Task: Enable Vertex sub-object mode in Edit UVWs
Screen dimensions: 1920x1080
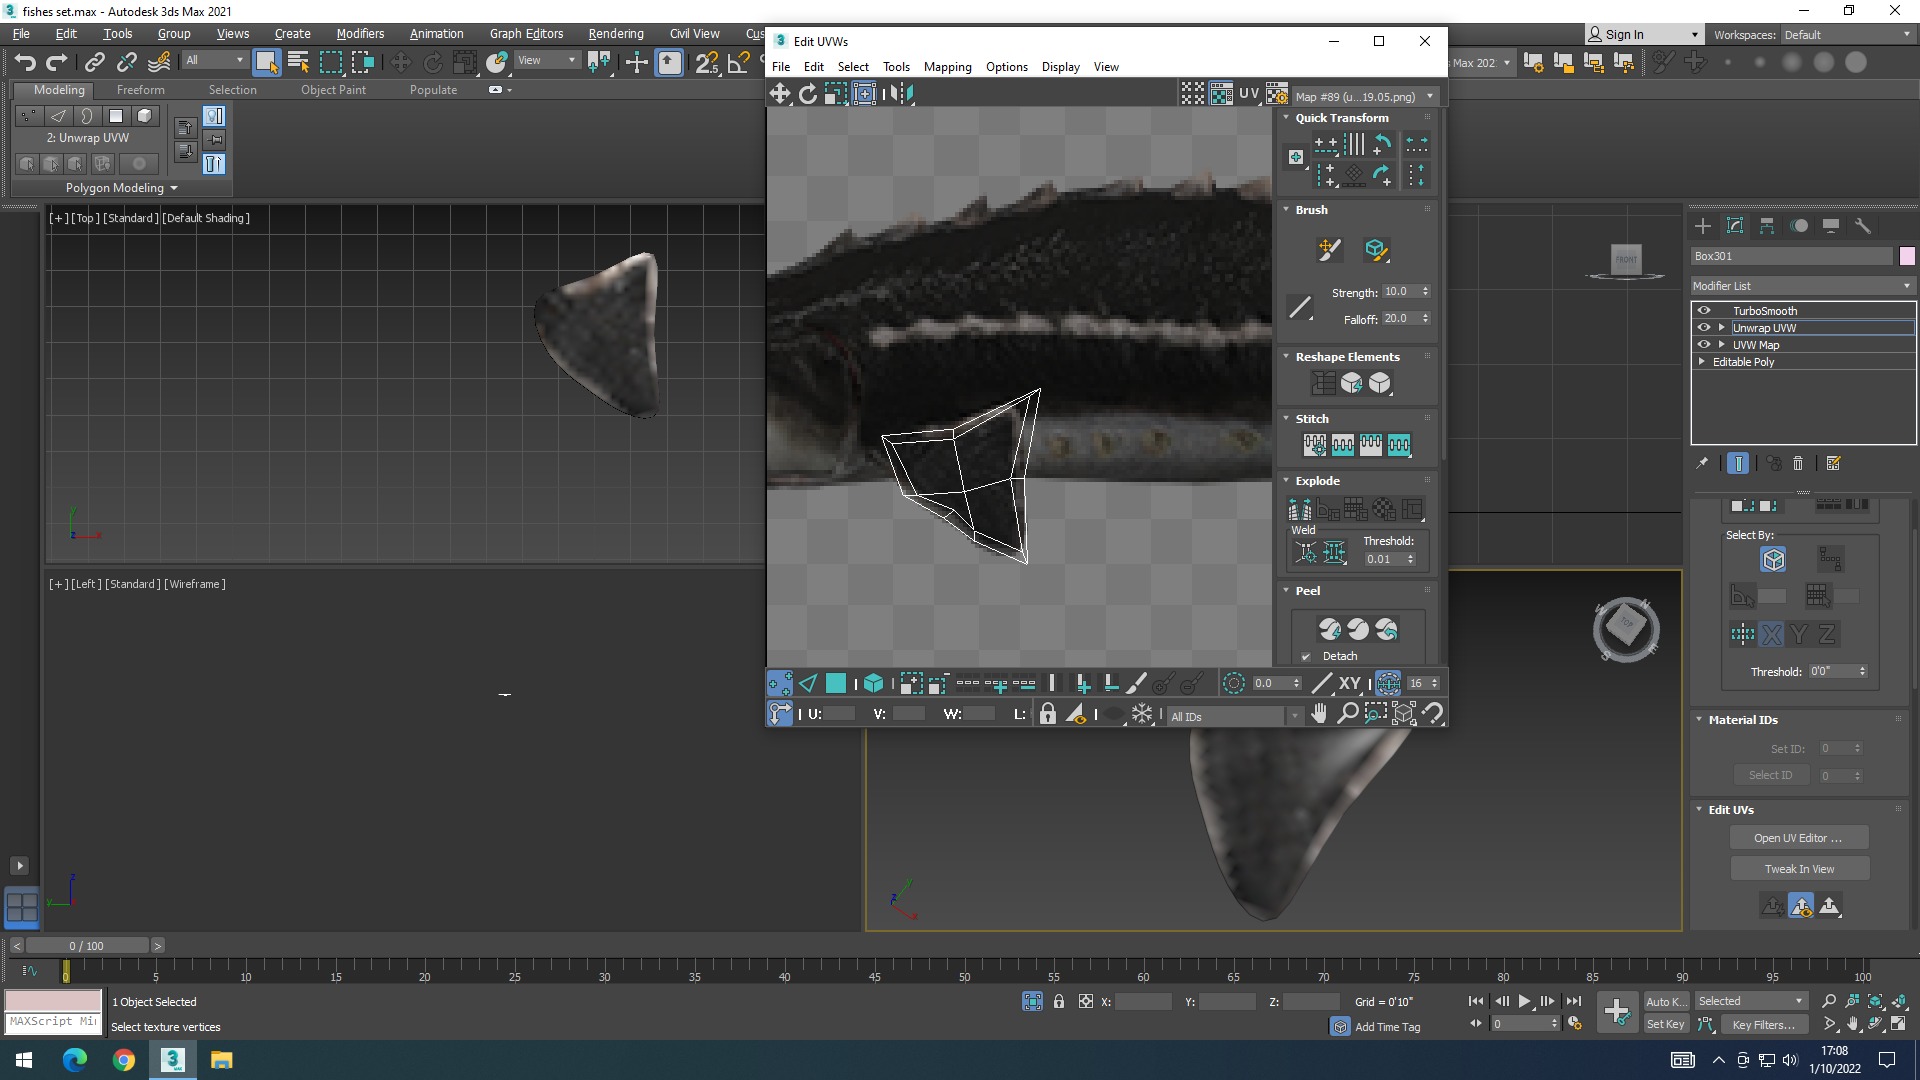Action: click(x=780, y=684)
